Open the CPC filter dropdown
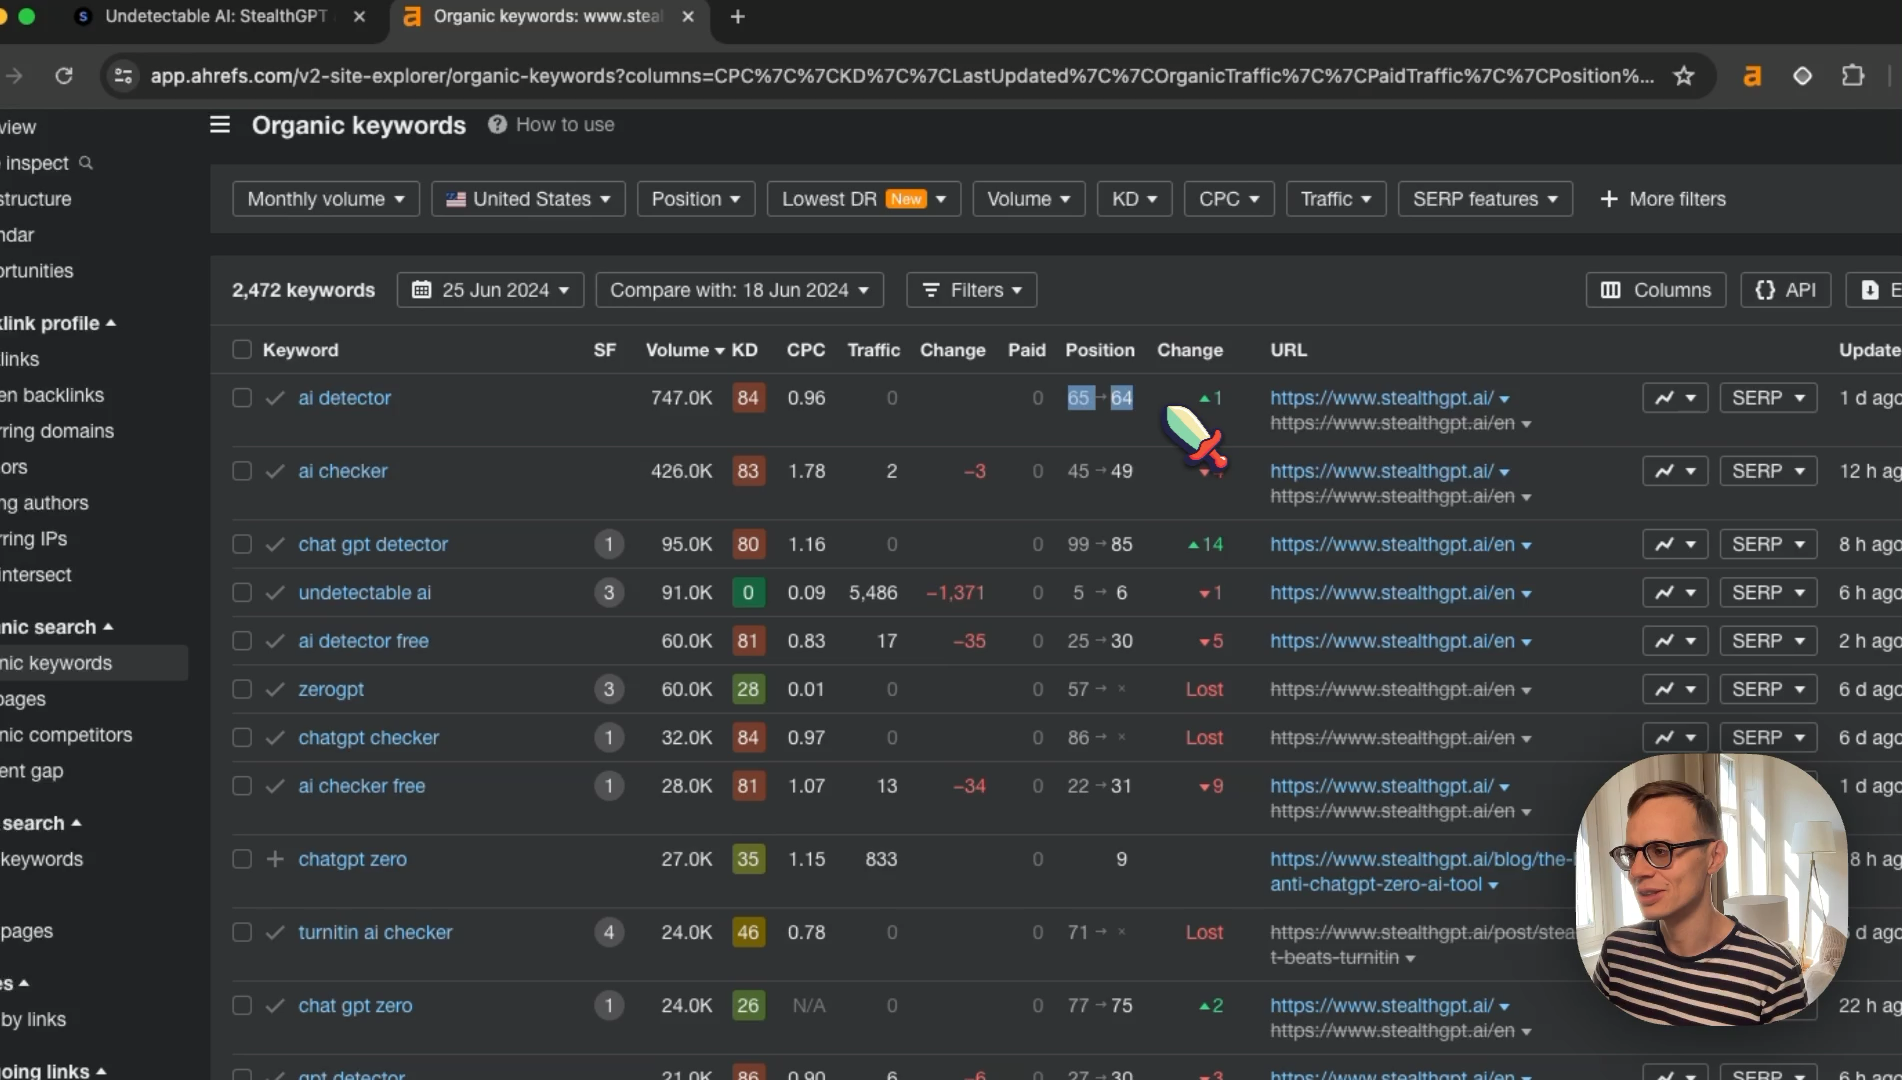1902x1080 pixels. click(x=1229, y=199)
